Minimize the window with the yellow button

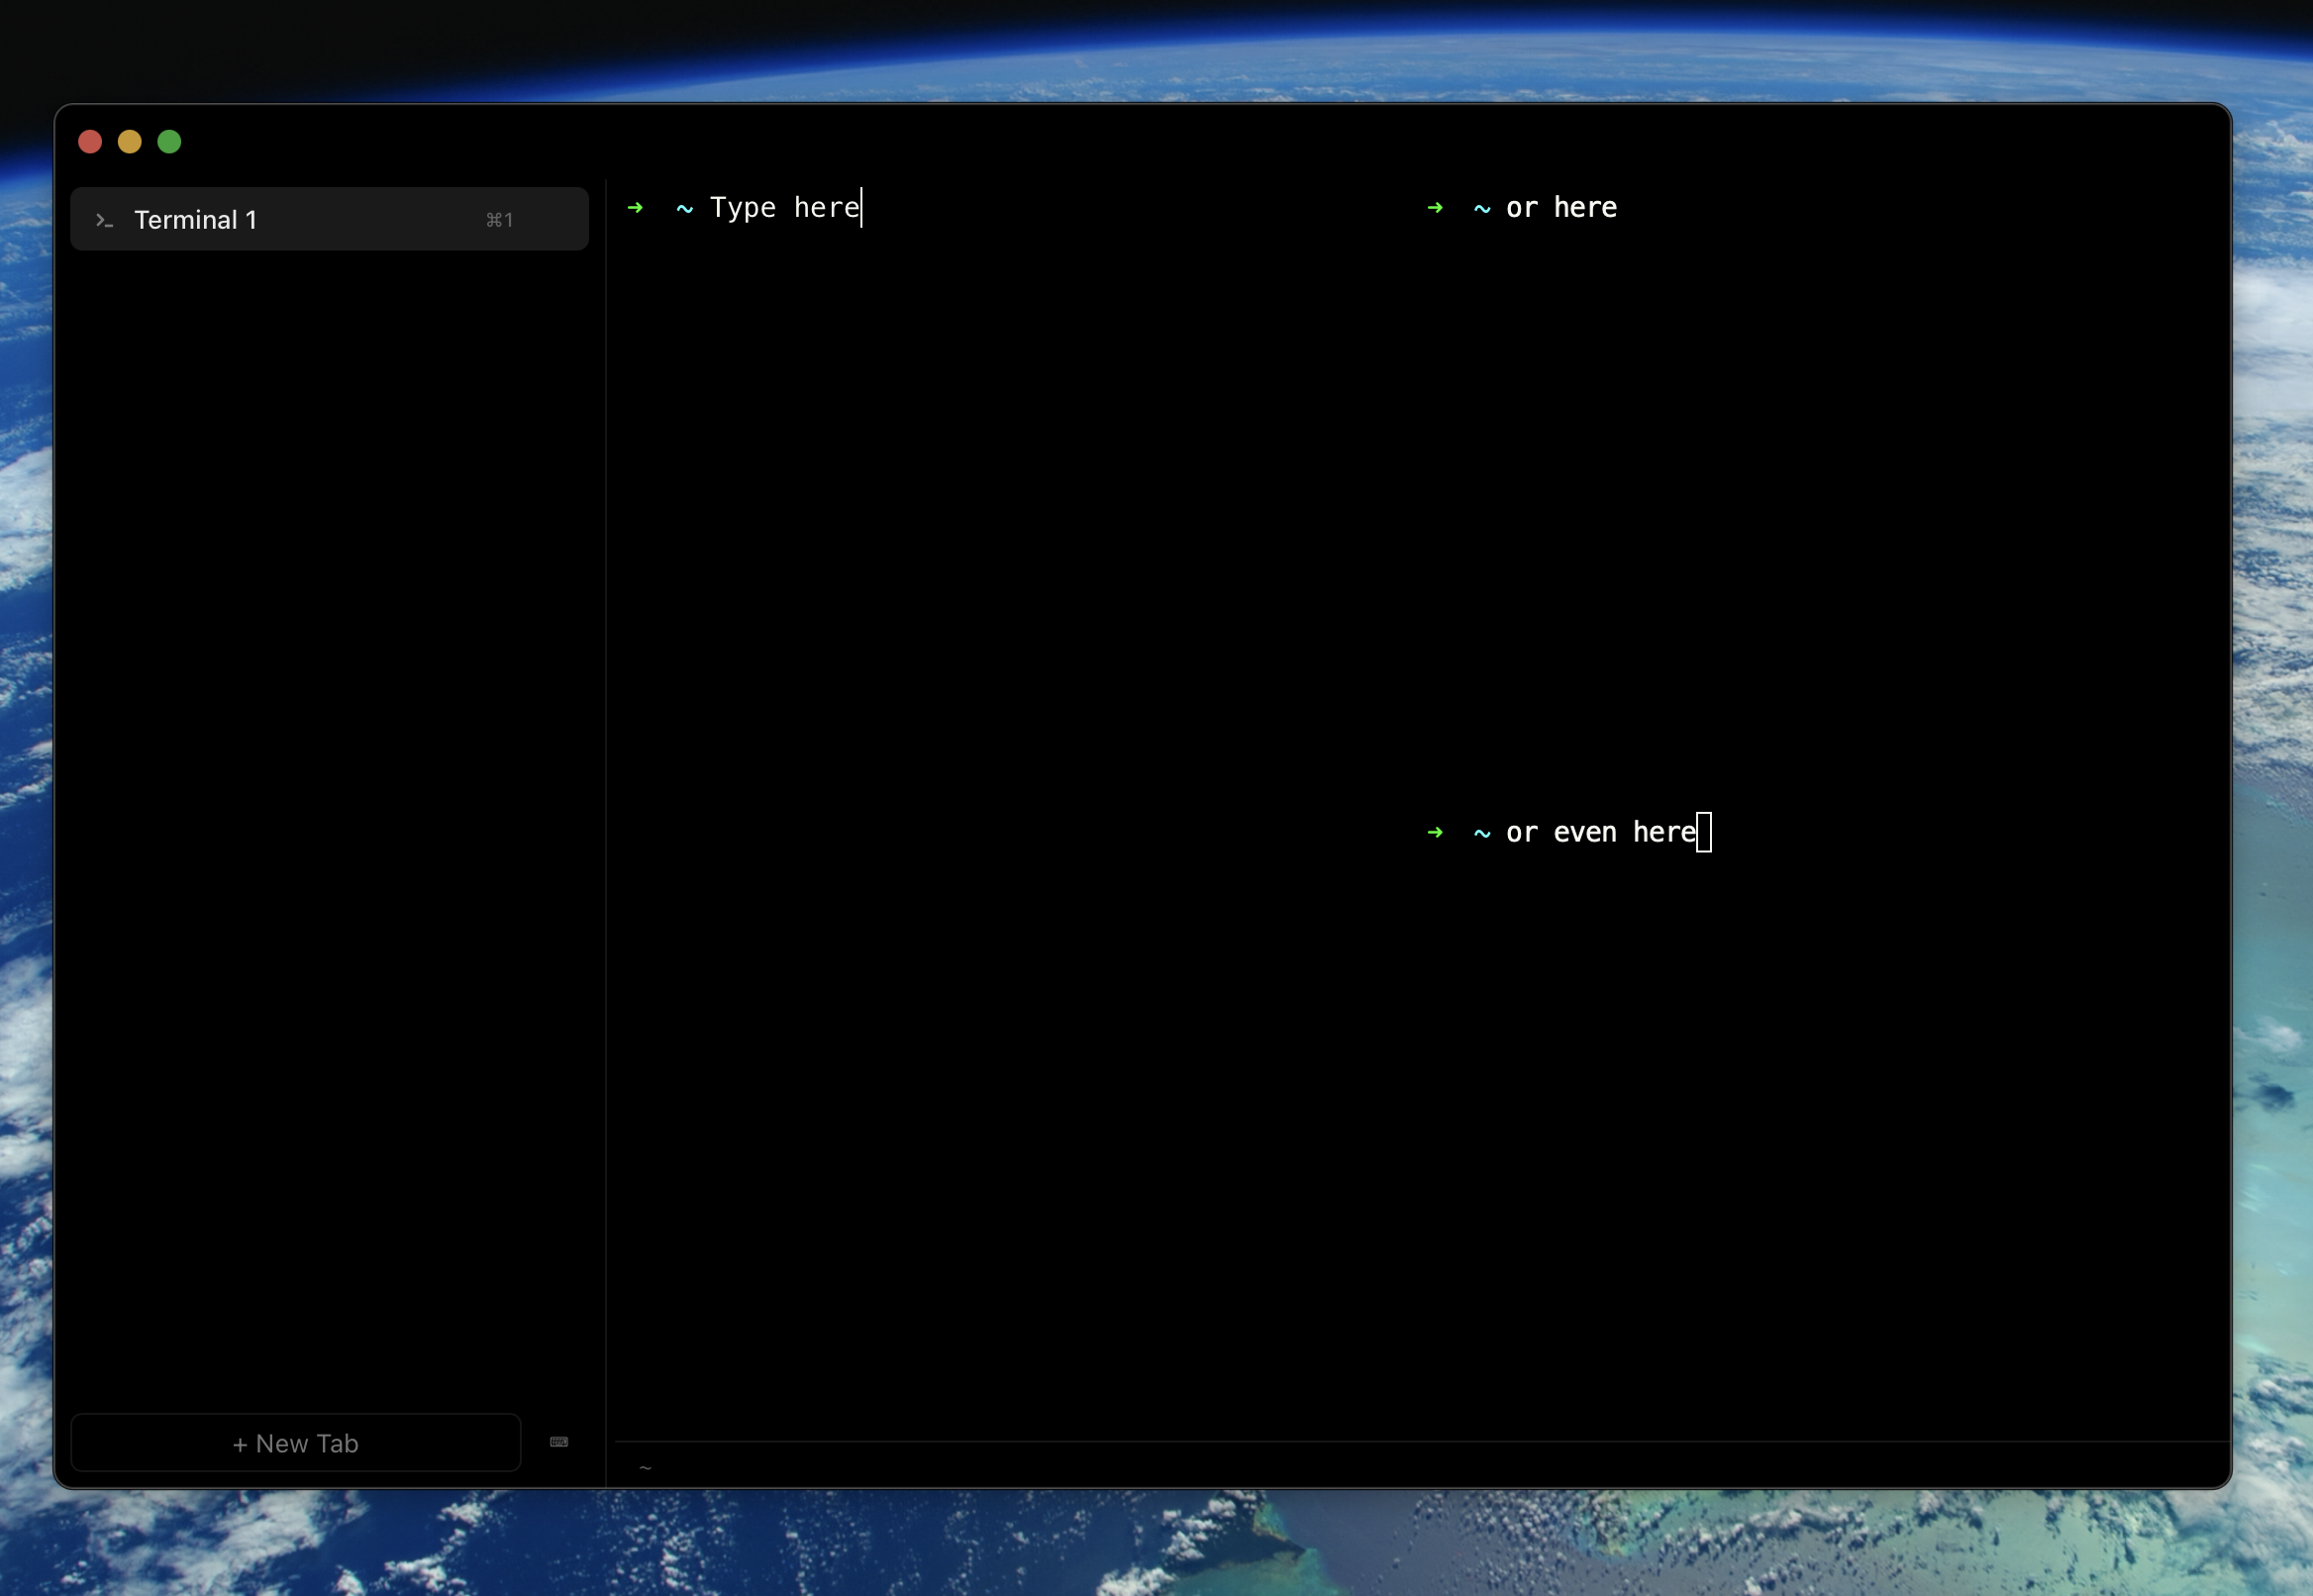click(130, 142)
